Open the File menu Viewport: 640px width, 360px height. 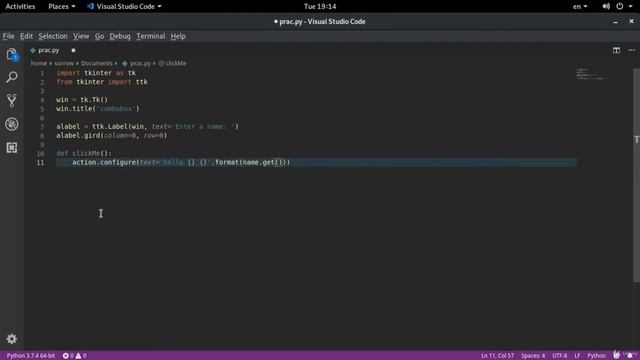8,36
